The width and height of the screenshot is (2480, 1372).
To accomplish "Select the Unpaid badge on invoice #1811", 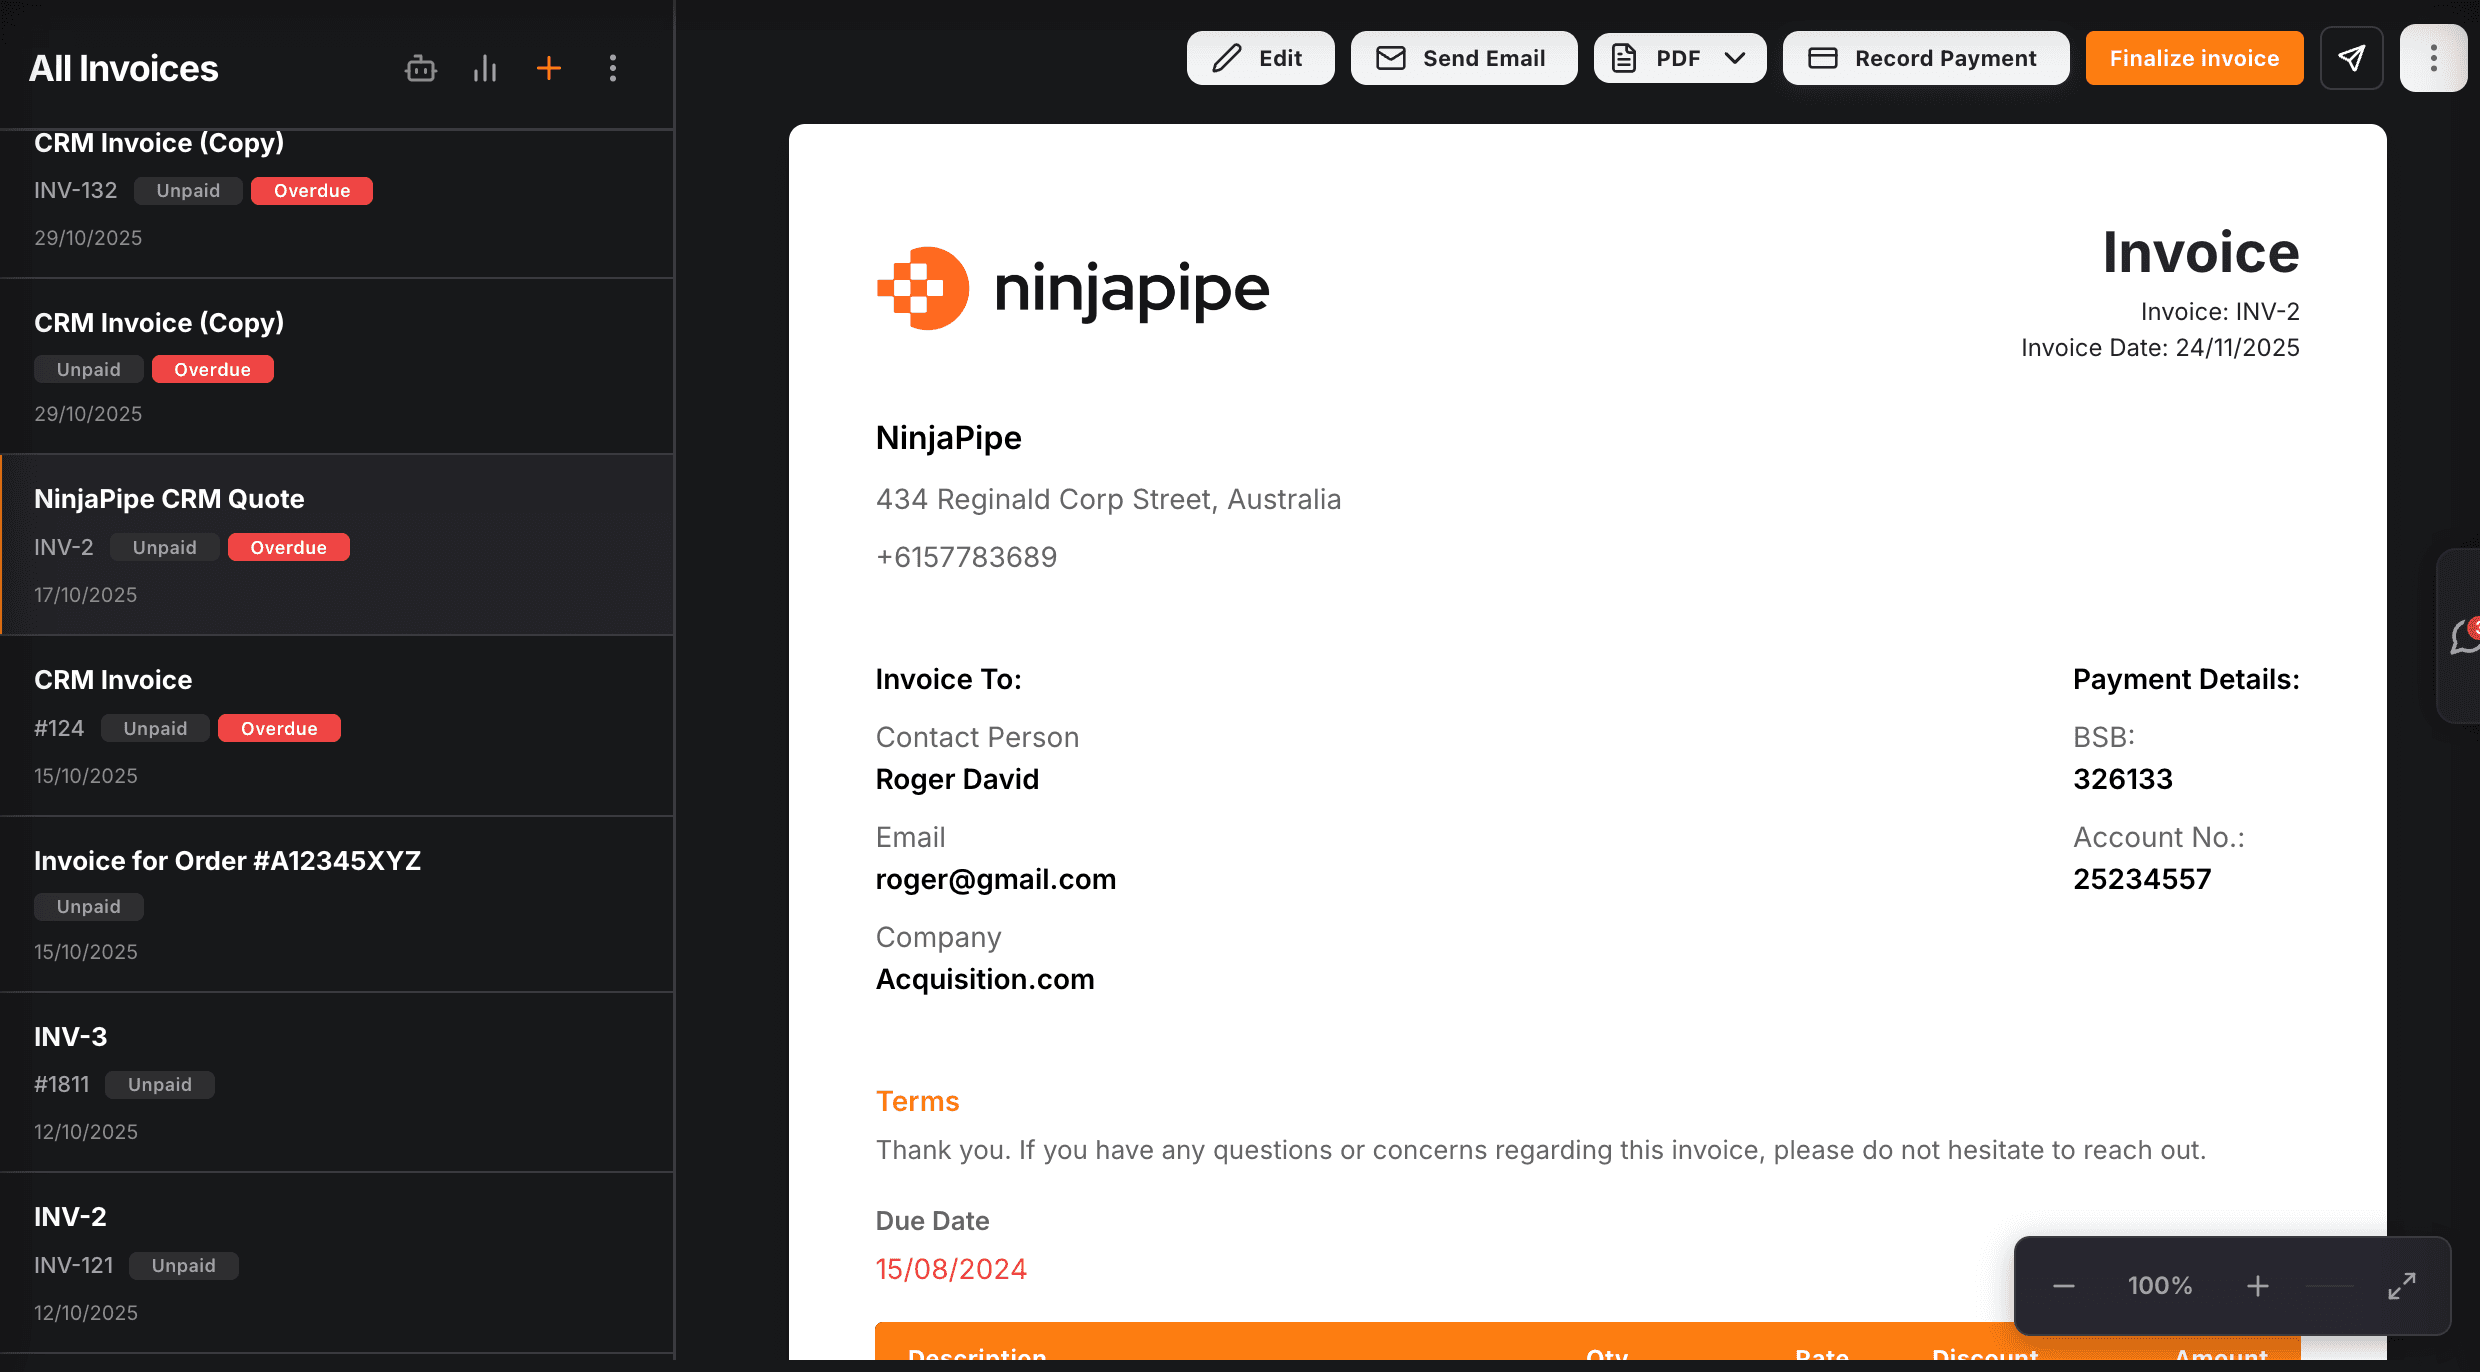I will click(159, 1084).
